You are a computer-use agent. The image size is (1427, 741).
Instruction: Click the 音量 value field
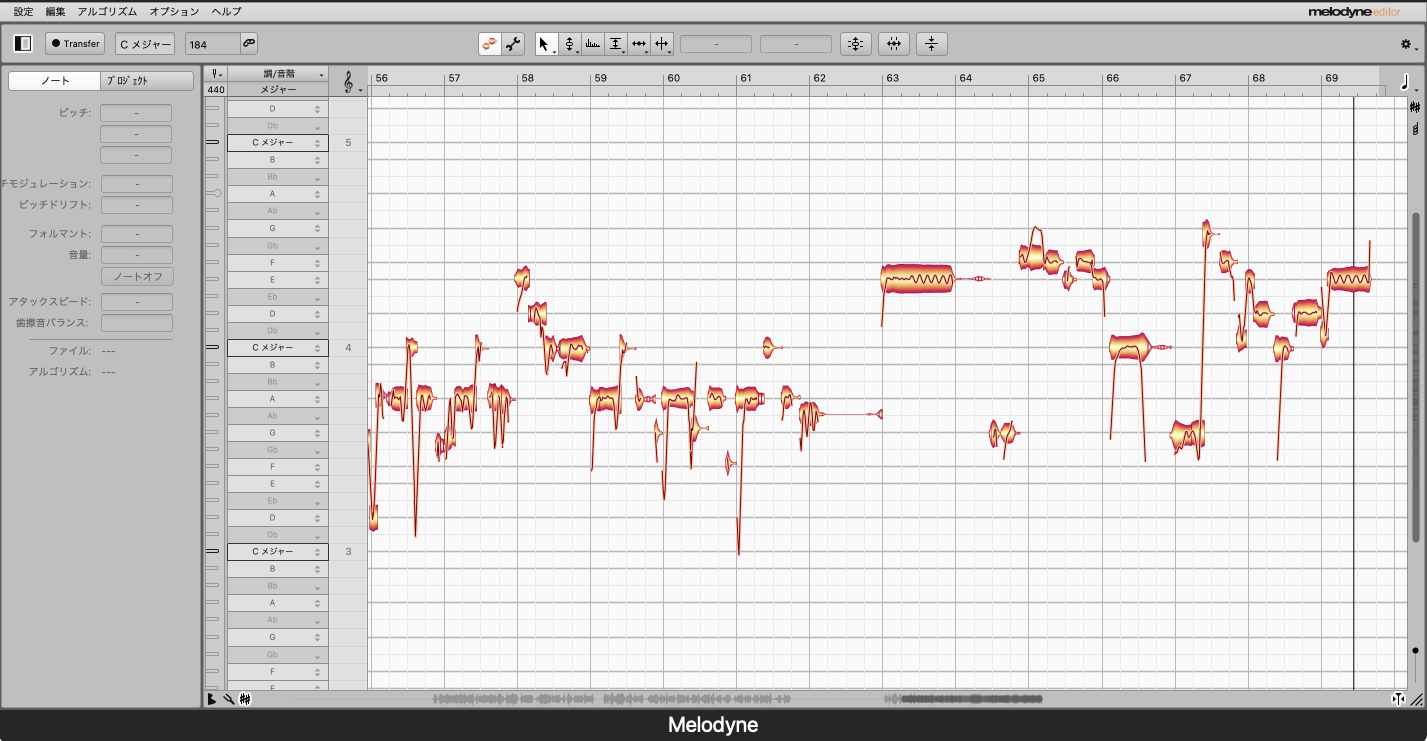click(x=136, y=255)
